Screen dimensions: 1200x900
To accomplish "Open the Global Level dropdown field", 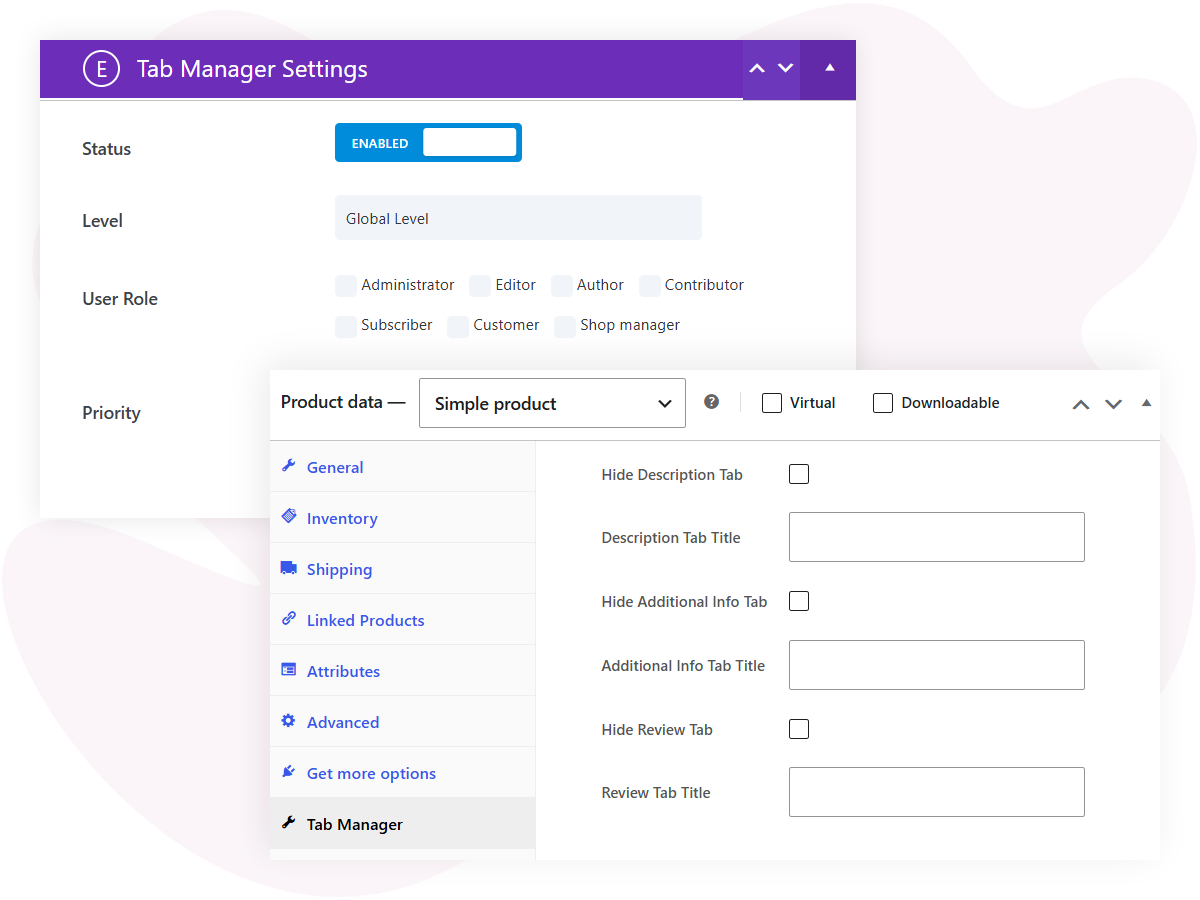I will click(x=518, y=218).
